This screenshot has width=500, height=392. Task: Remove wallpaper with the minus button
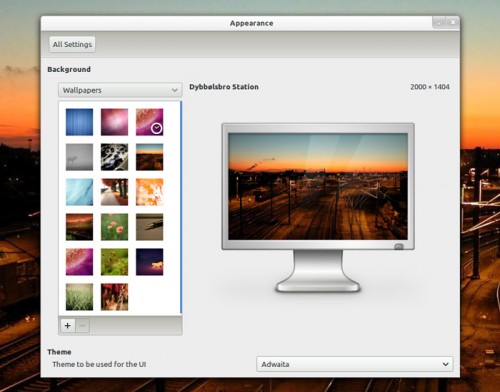83,325
